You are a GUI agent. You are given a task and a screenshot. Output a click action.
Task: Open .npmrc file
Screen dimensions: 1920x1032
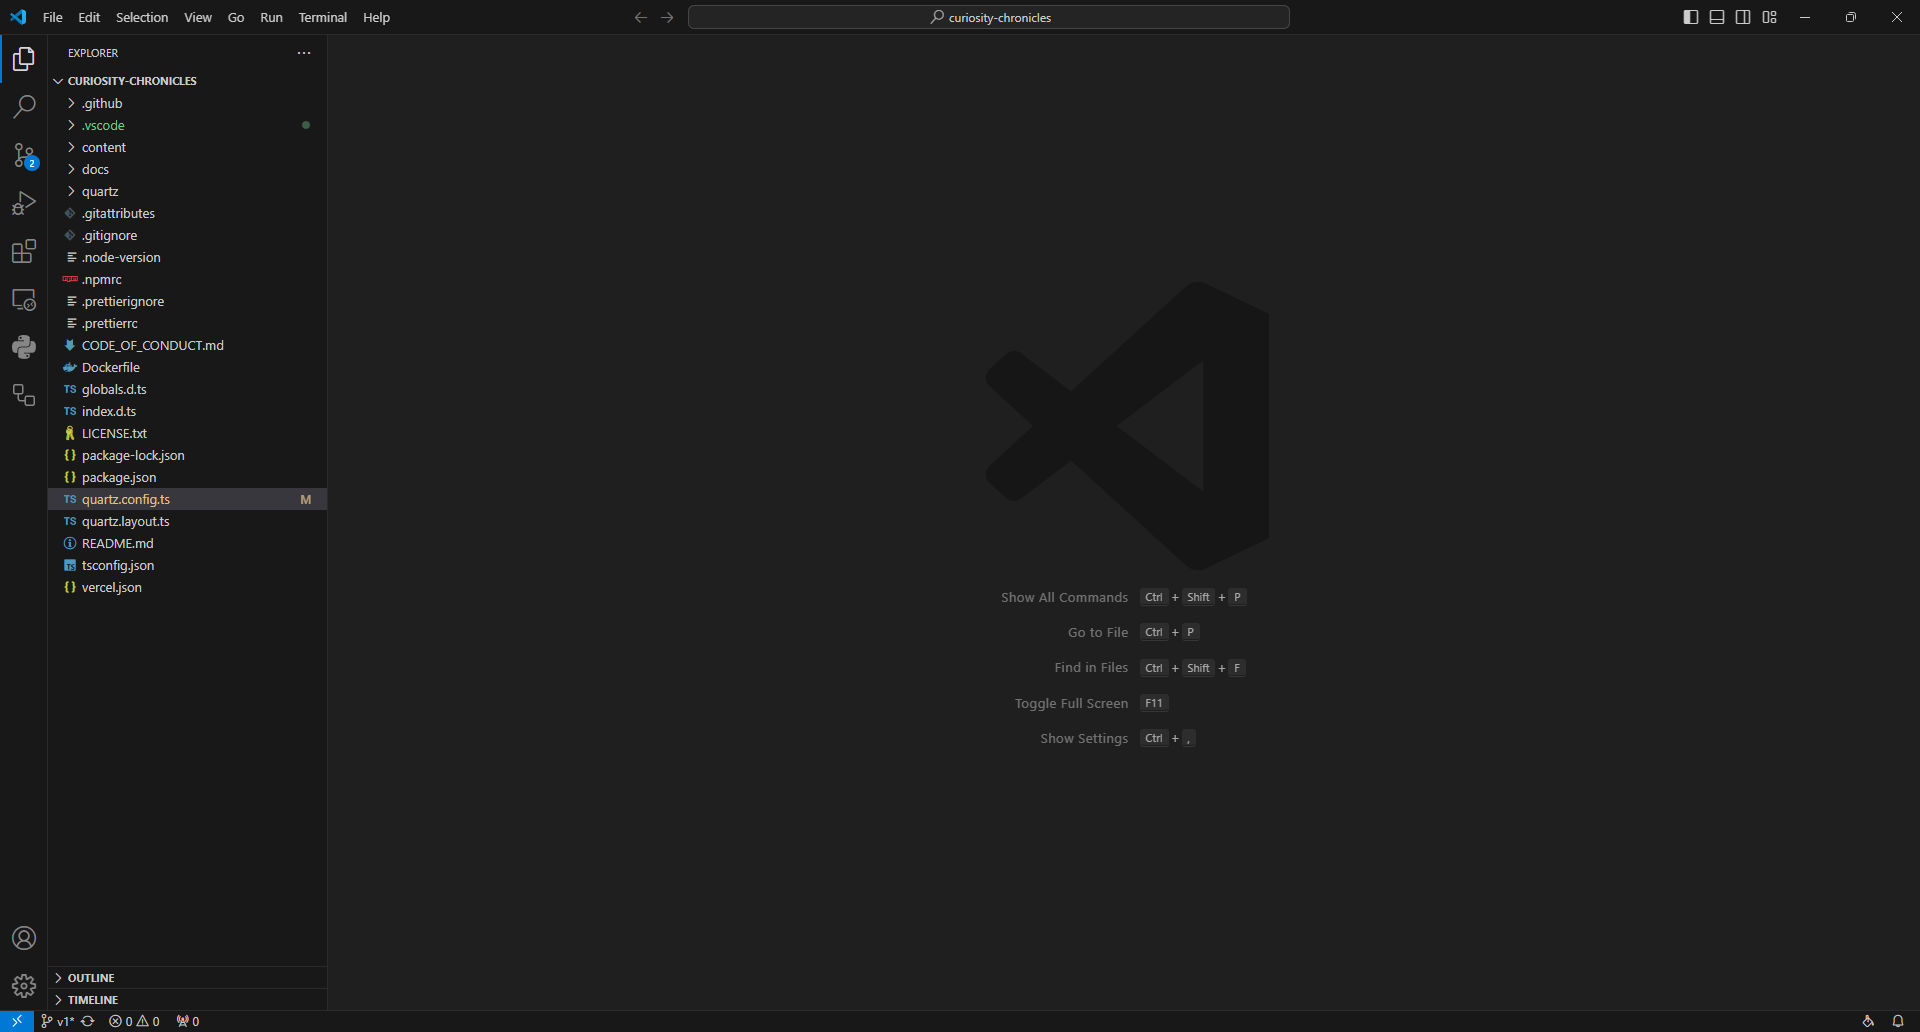(x=187, y=279)
